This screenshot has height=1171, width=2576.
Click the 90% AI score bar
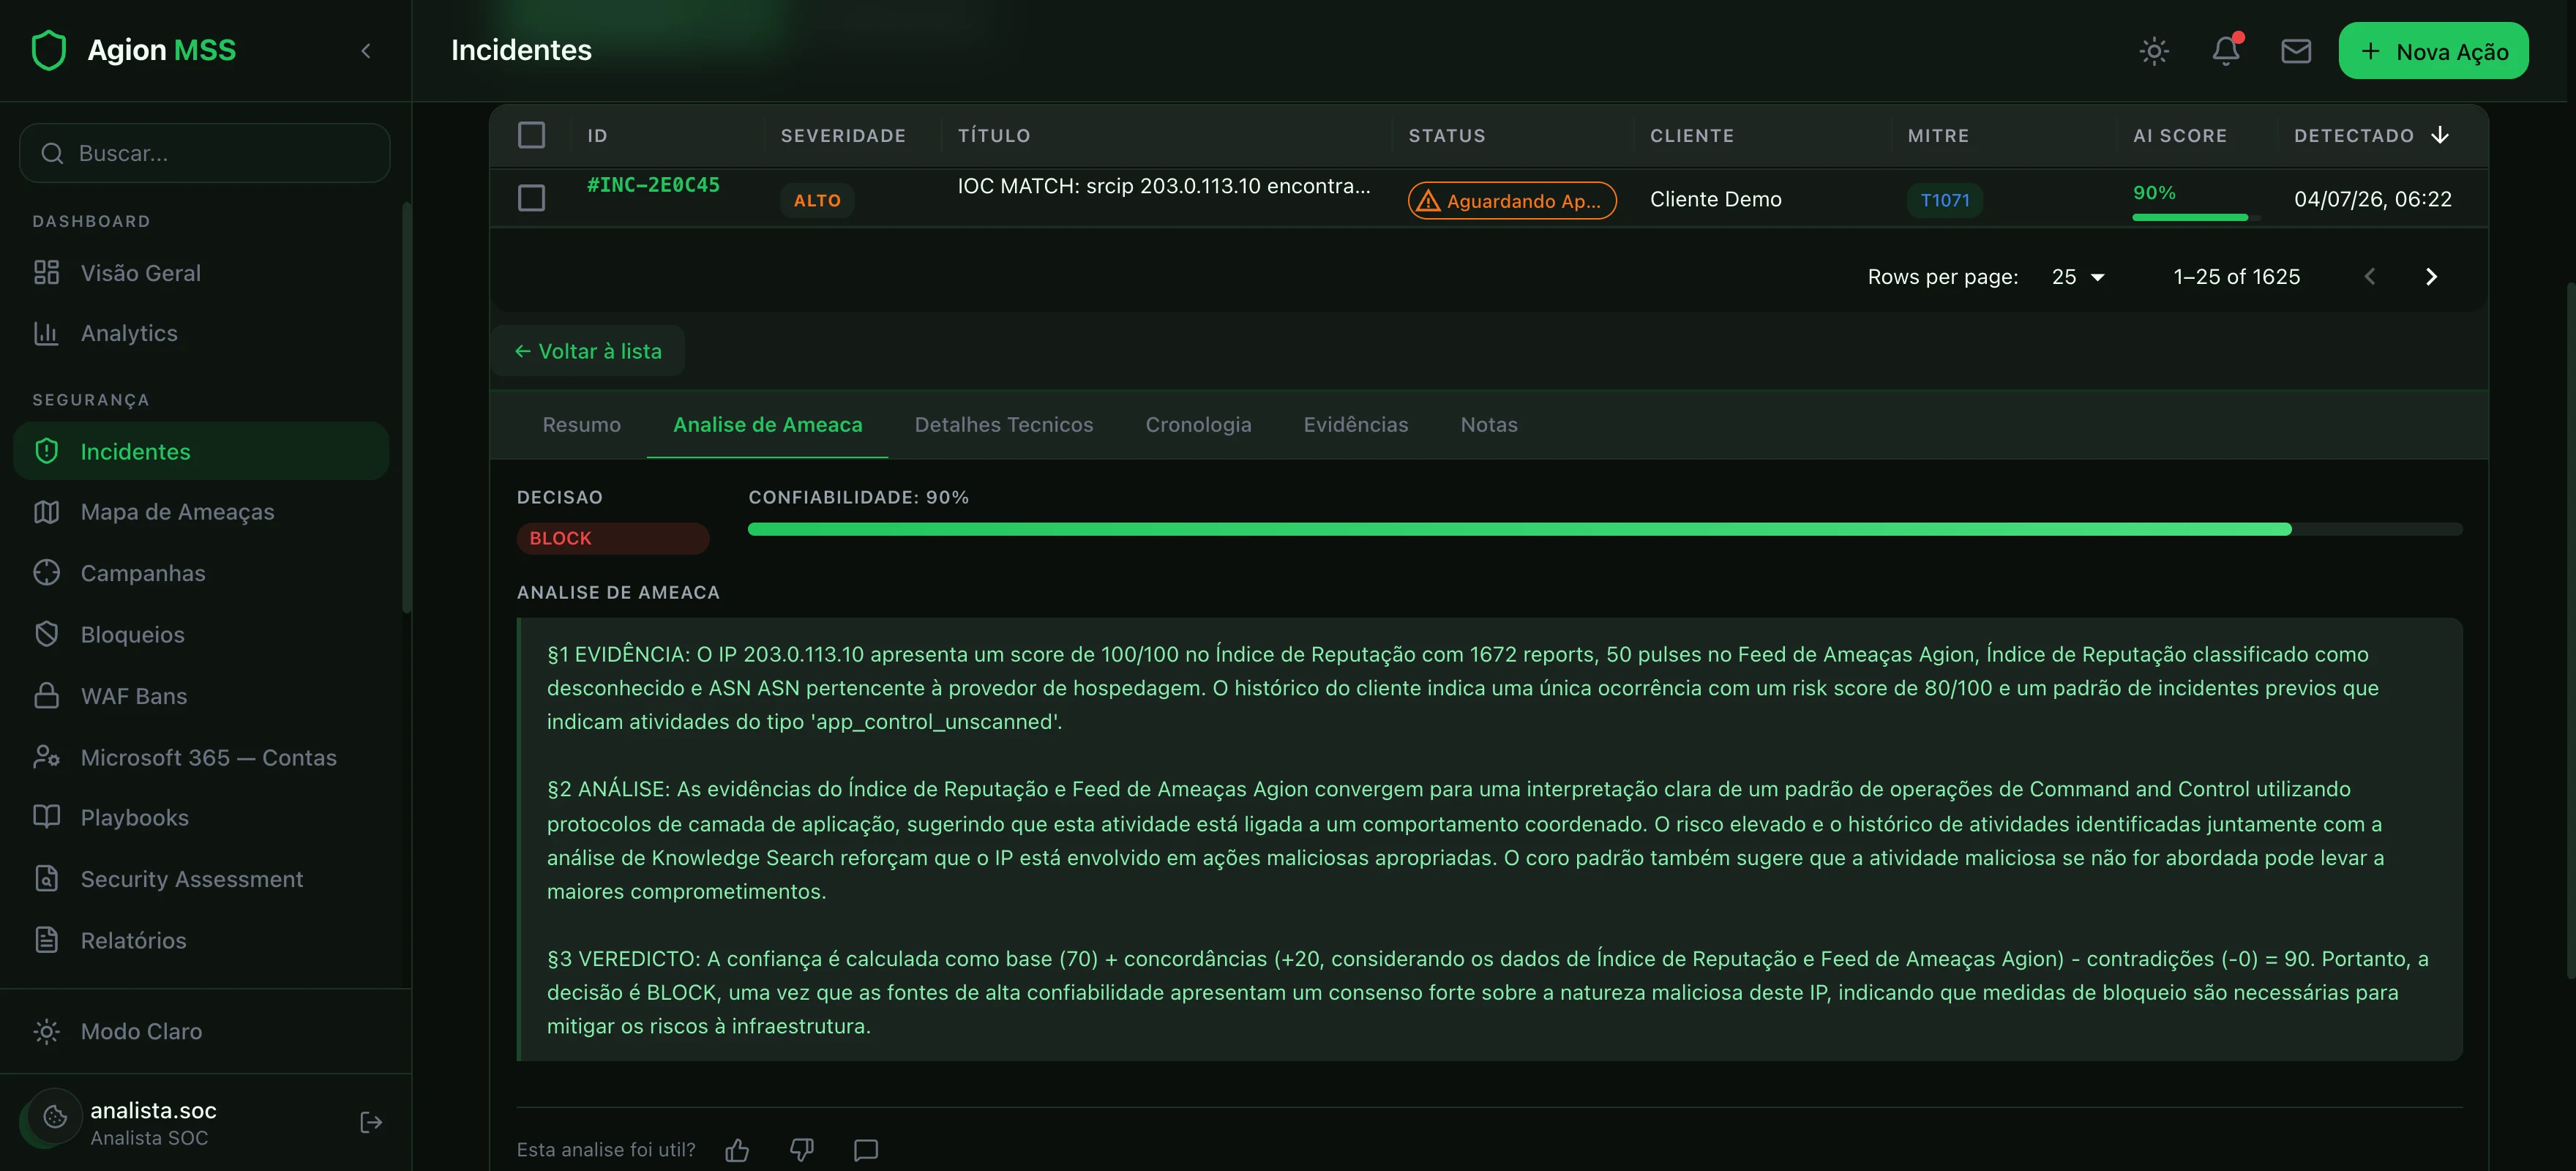[x=2196, y=217]
